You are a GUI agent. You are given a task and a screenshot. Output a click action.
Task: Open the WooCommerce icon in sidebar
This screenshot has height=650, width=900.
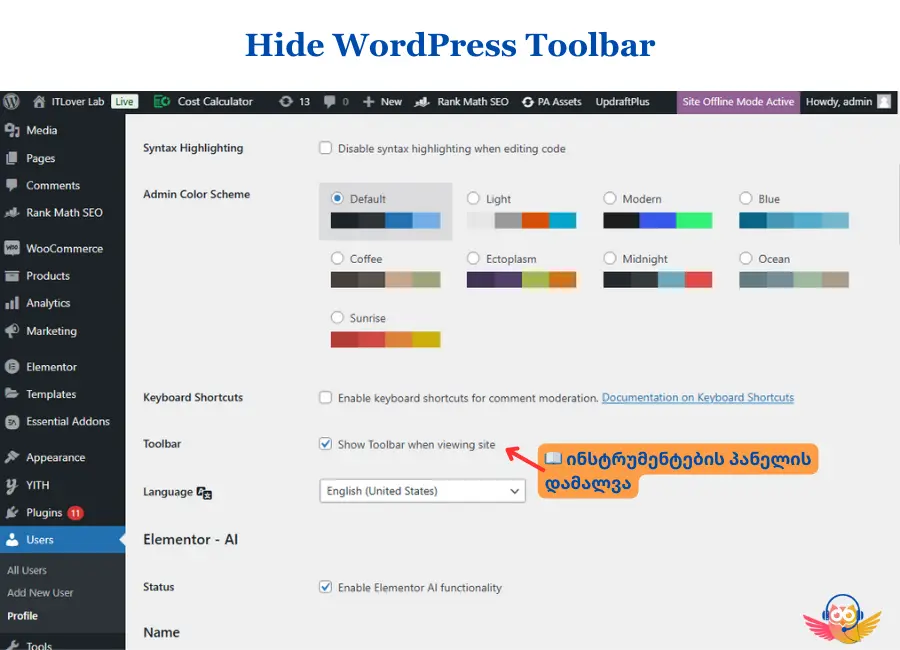coord(12,248)
